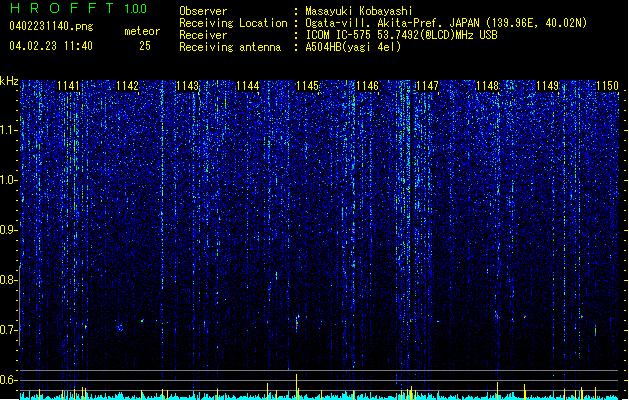Click the Receiver label
Viewport: 629px width, 400px height.
(x=203, y=35)
